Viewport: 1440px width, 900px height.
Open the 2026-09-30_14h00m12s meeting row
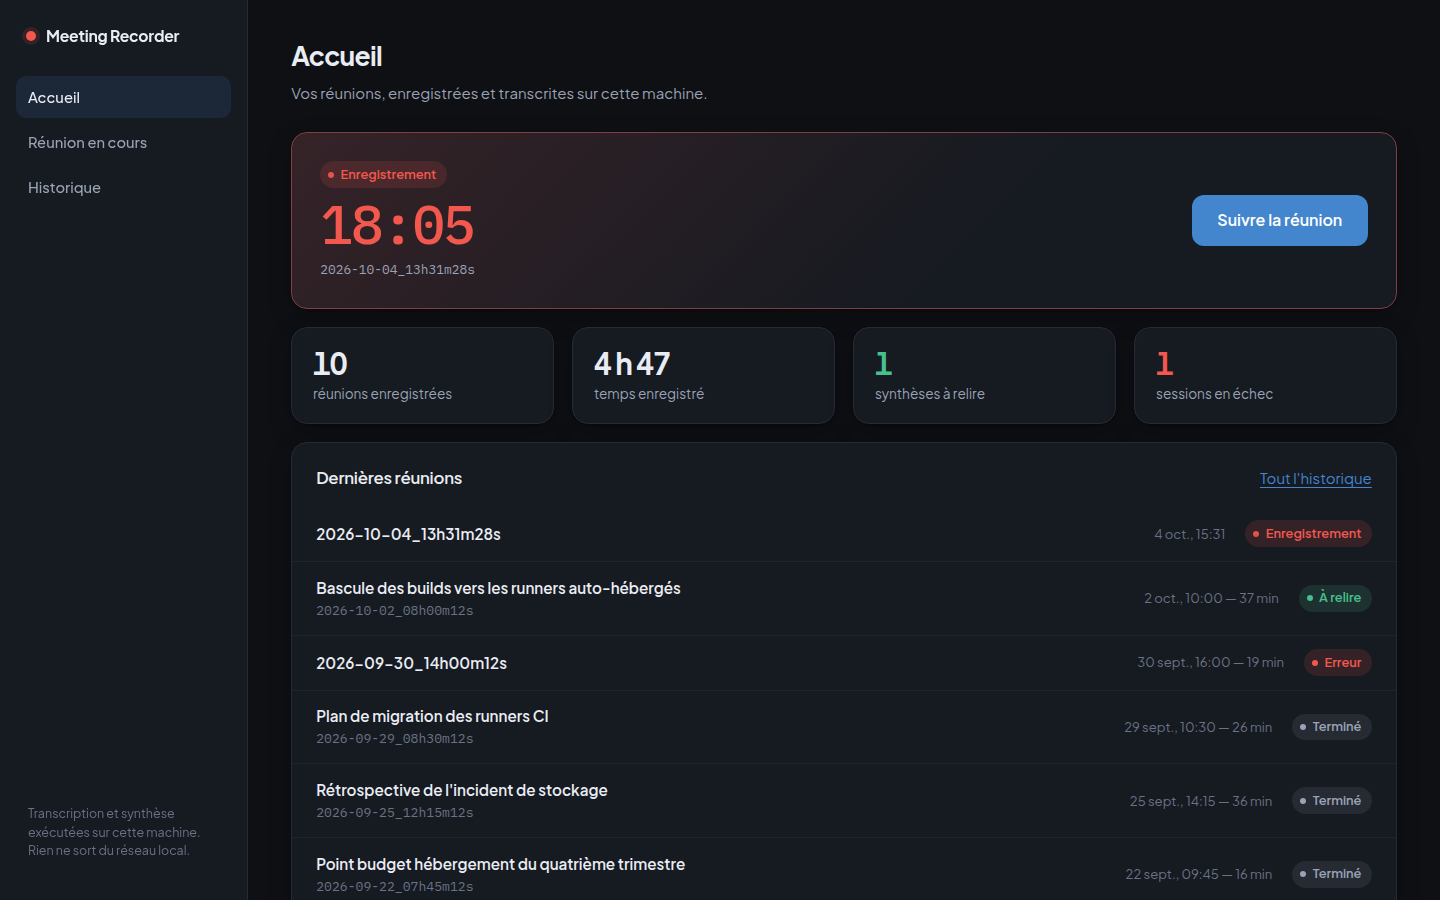point(844,663)
